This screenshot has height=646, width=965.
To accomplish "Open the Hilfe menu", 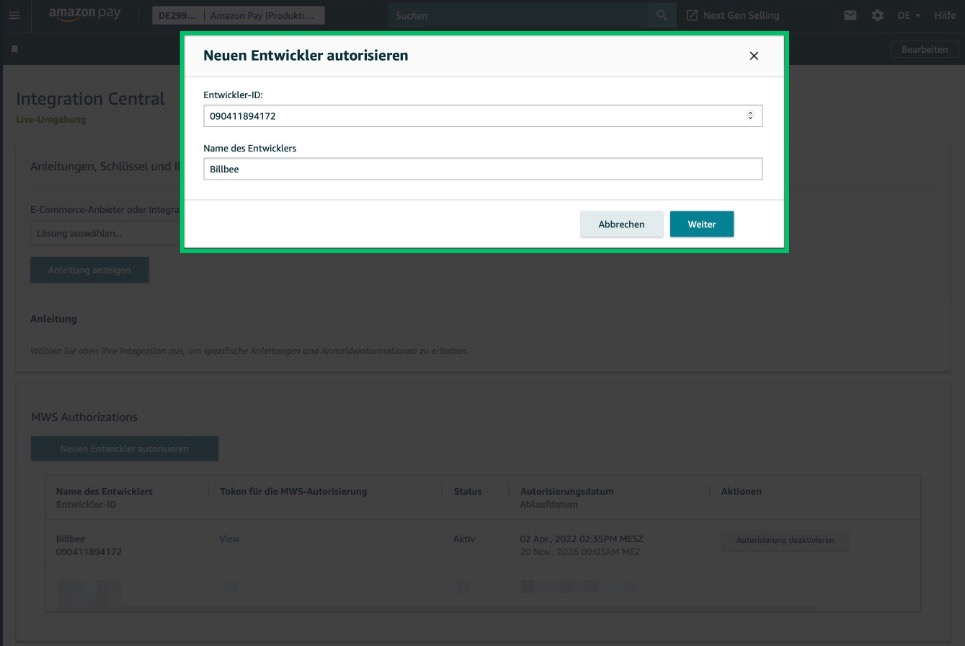I will (945, 15).
